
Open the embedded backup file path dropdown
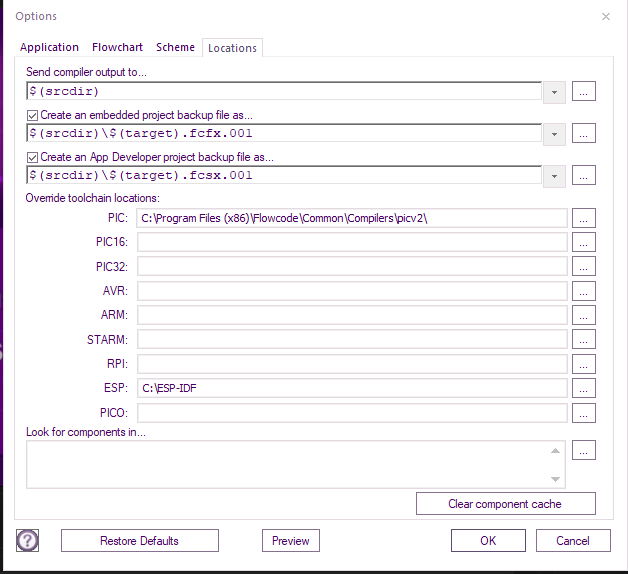(x=555, y=134)
